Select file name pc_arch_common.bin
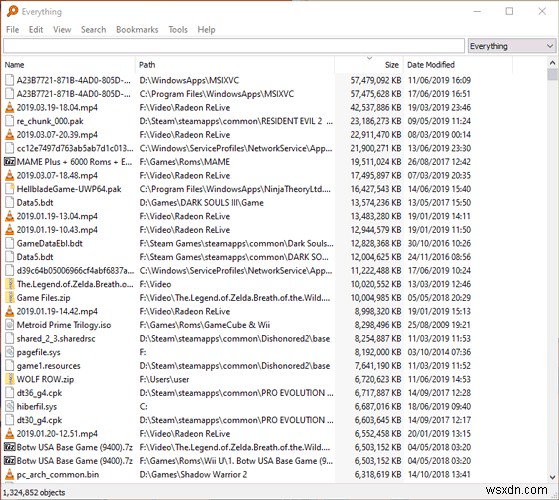559x500 pixels. coord(58,474)
